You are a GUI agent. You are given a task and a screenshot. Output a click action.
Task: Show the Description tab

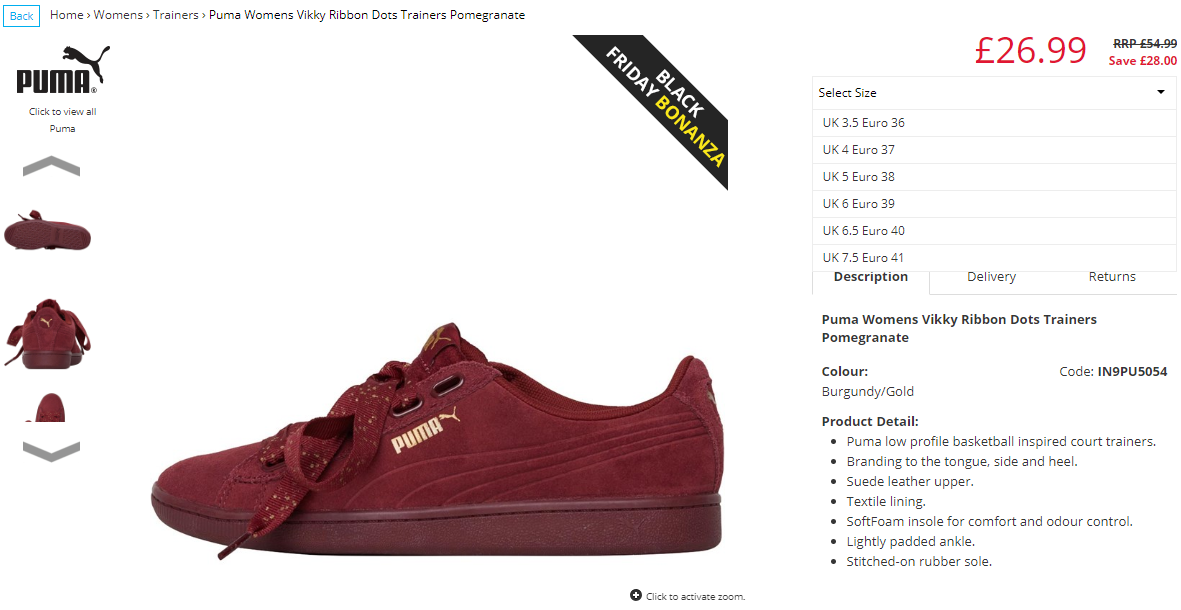pyautogui.click(x=871, y=277)
